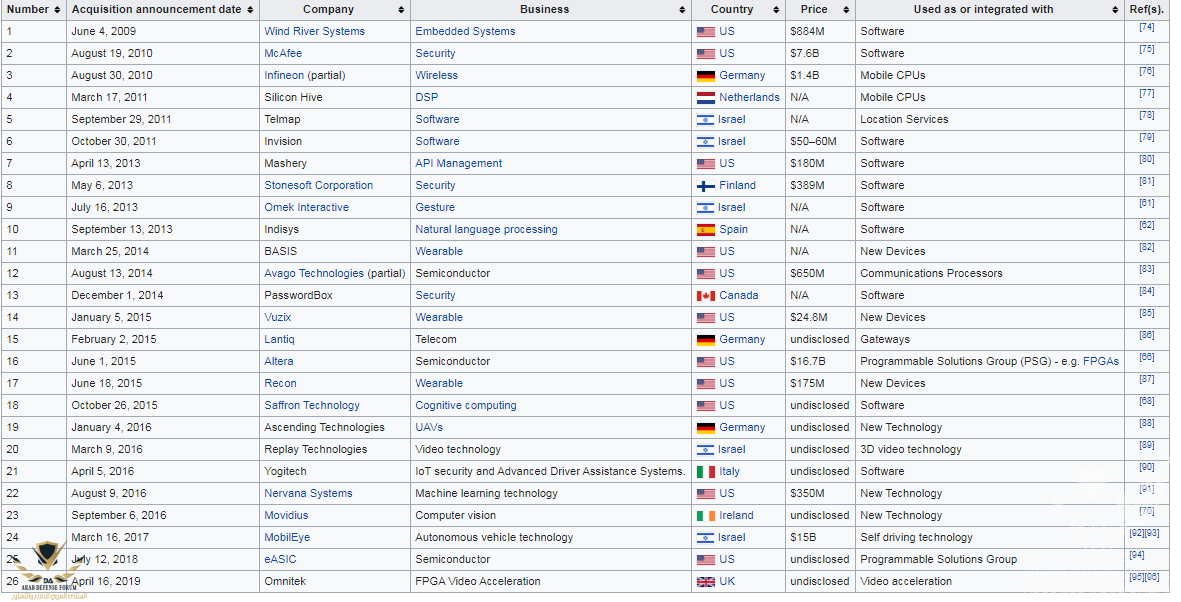
Task: Click the German flag in the Ascending Technologies row
Action: [706, 428]
